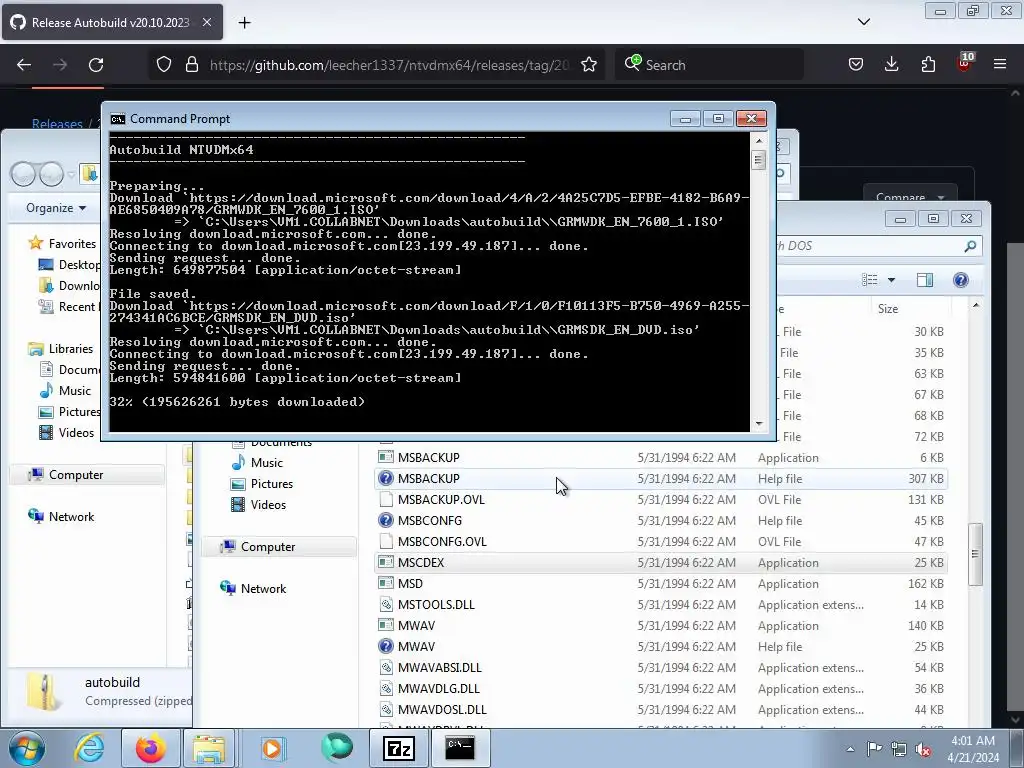Open a new Firefox tab
The width and height of the screenshot is (1024, 768).
pyautogui.click(x=244, y=23)
